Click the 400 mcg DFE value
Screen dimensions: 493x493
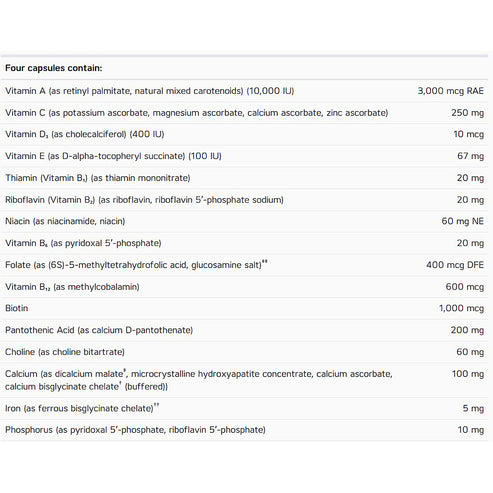[455, 265]
